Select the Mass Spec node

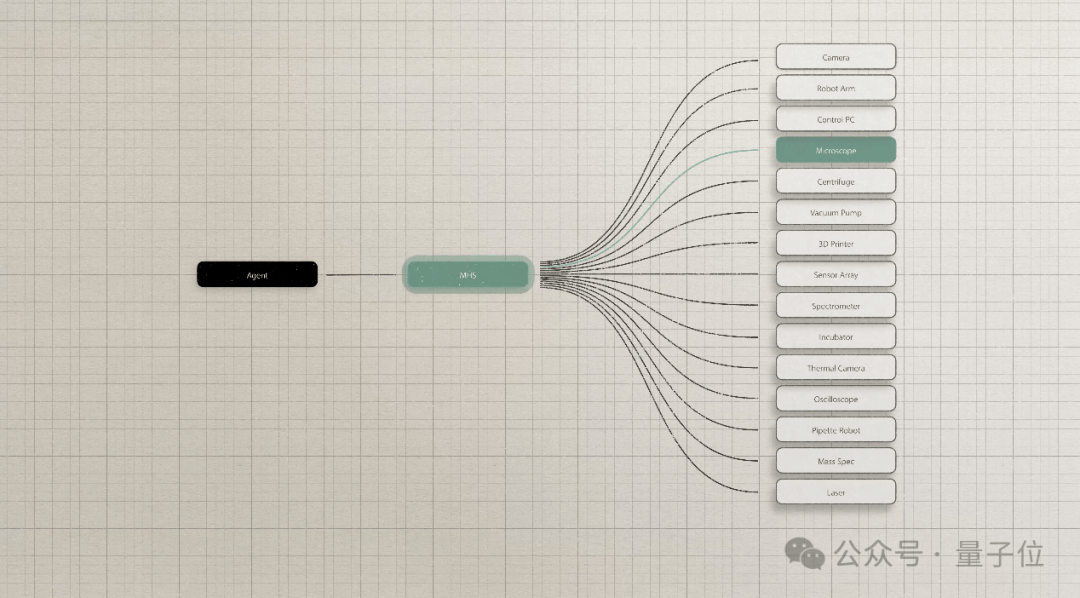(835, 461)
